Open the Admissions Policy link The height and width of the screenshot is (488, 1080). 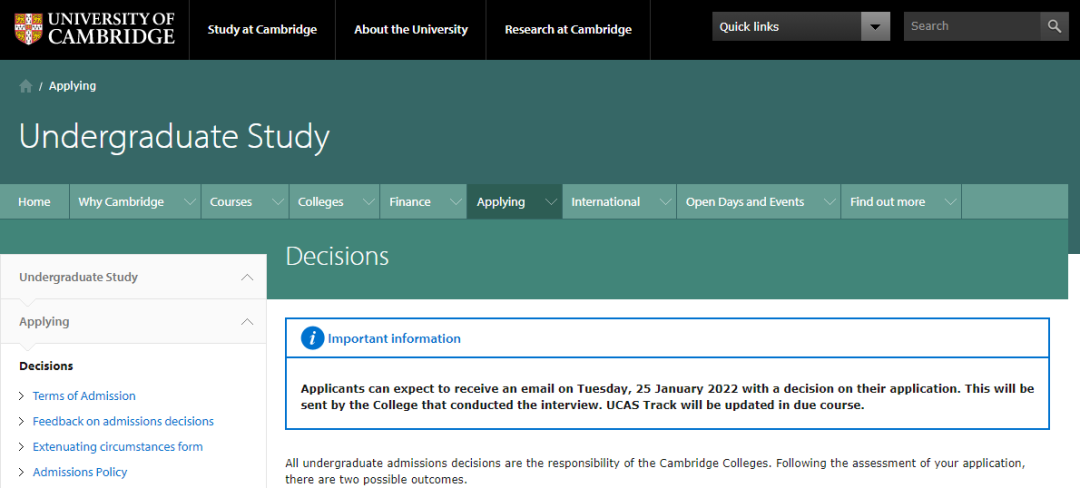[x=80, y=472]
